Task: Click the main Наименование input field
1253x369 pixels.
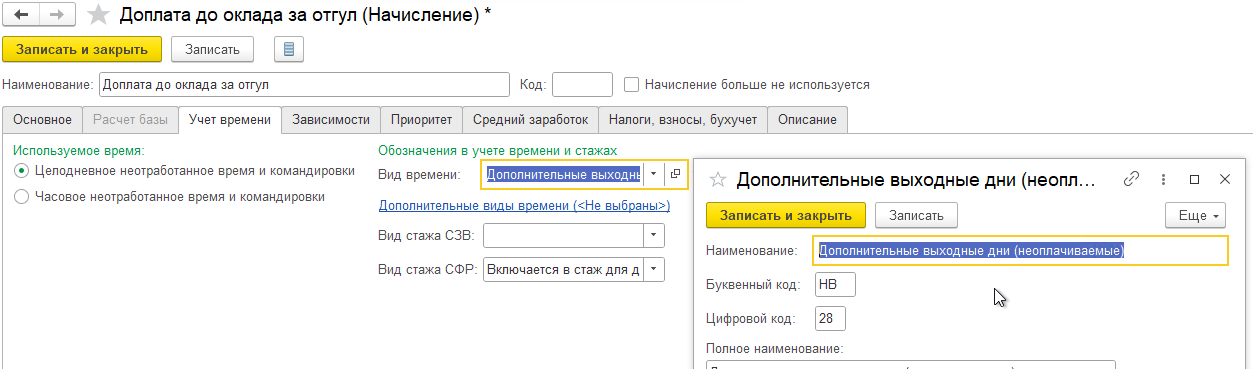Action: tap(305, 85)
